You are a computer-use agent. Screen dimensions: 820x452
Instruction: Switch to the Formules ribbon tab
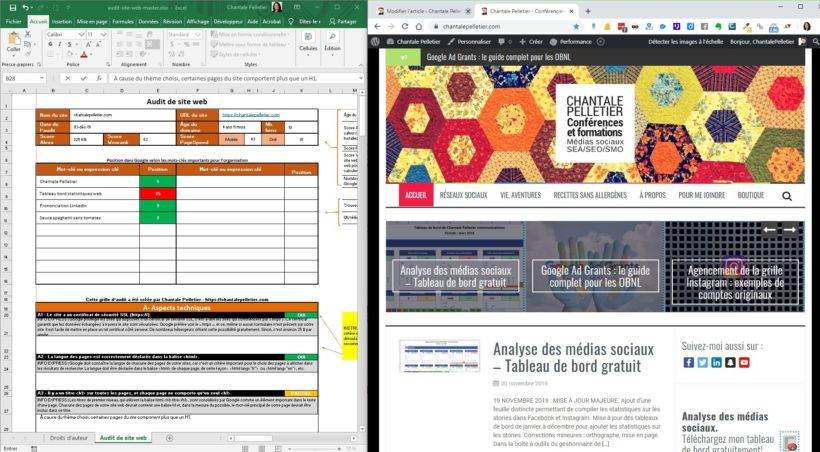click(x=123, y=21)
